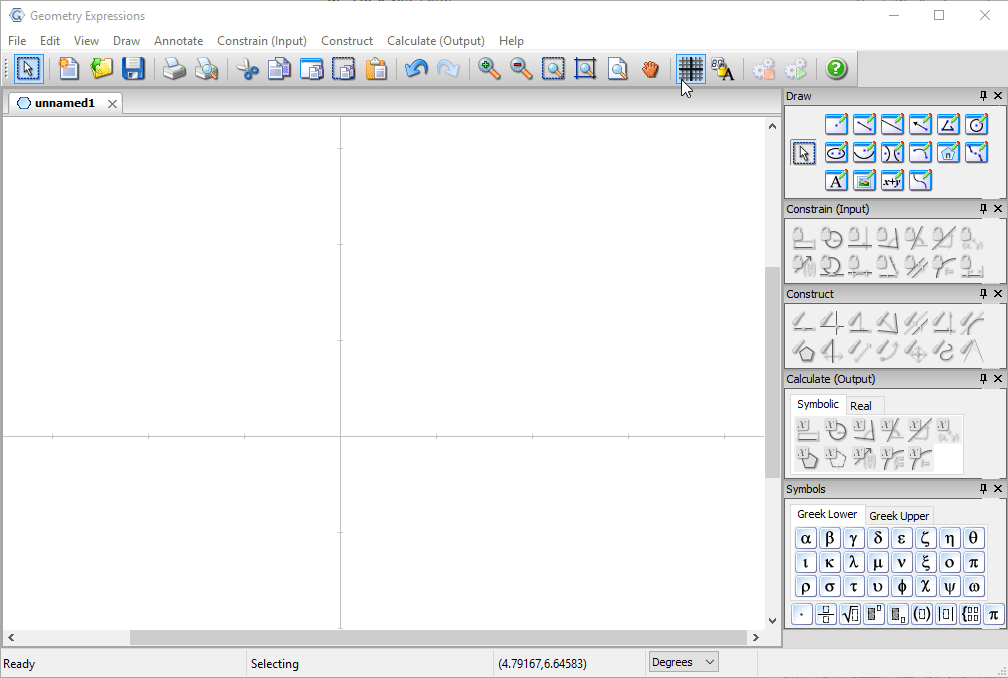The width and height of the screenshot is (1008, 678).
Task: Select the Draw Hyperbola tool
Action: (892, 153)
